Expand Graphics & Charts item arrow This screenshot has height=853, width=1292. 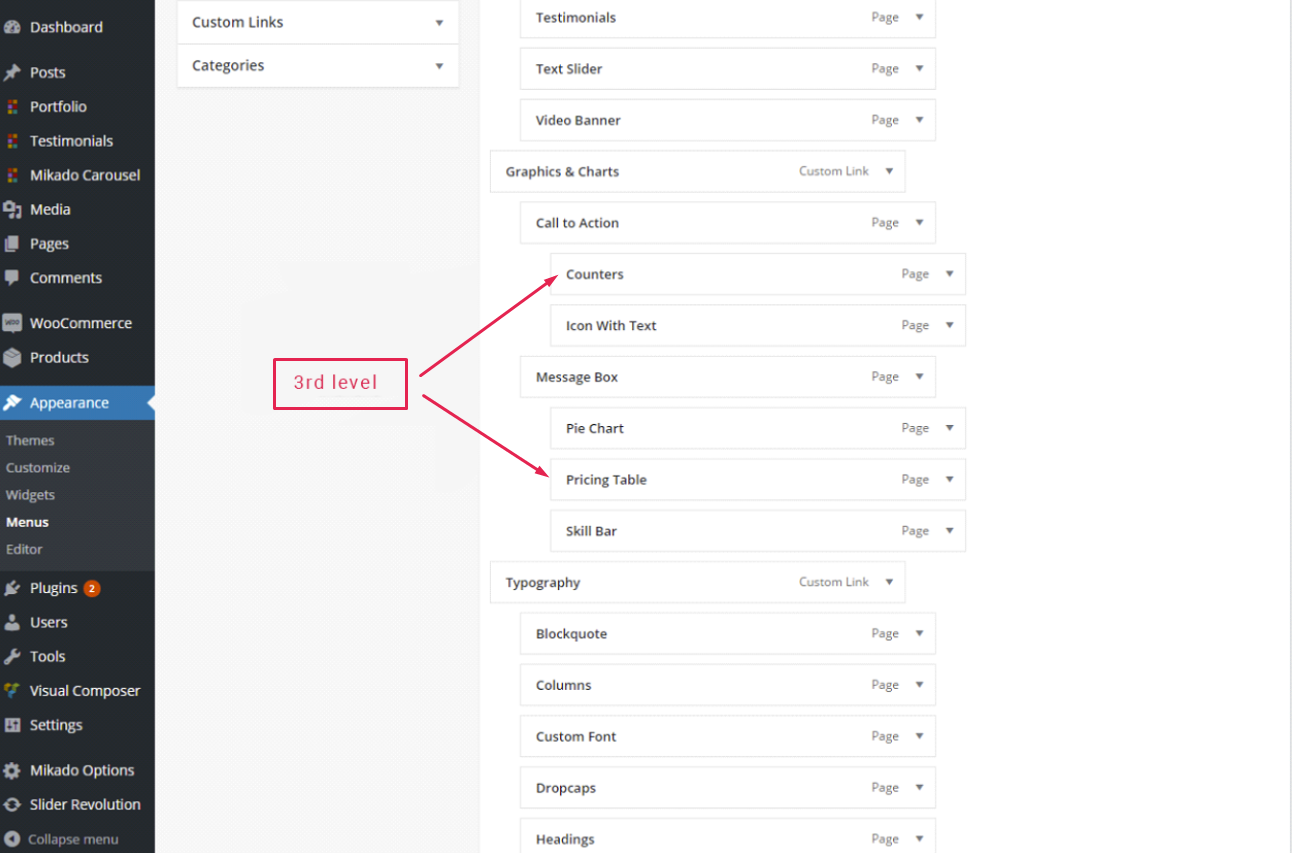click(889, 171)
